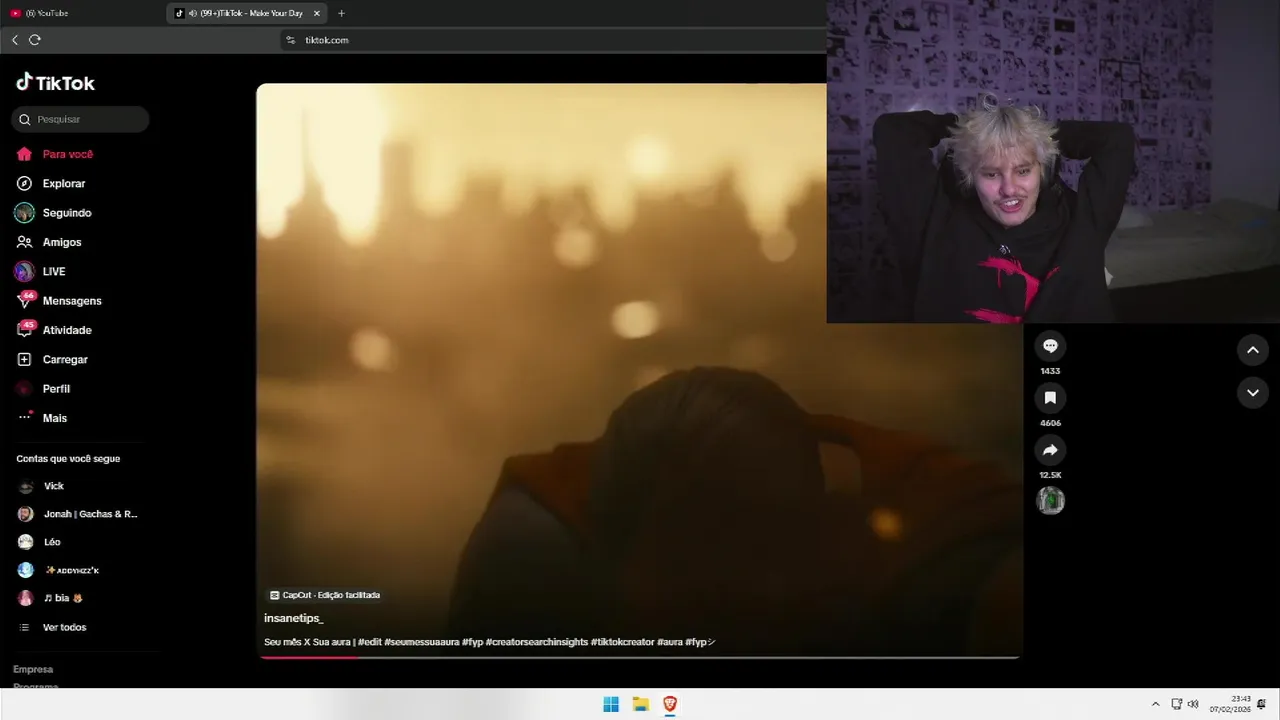Open Amigos section

tap(62, 242)
